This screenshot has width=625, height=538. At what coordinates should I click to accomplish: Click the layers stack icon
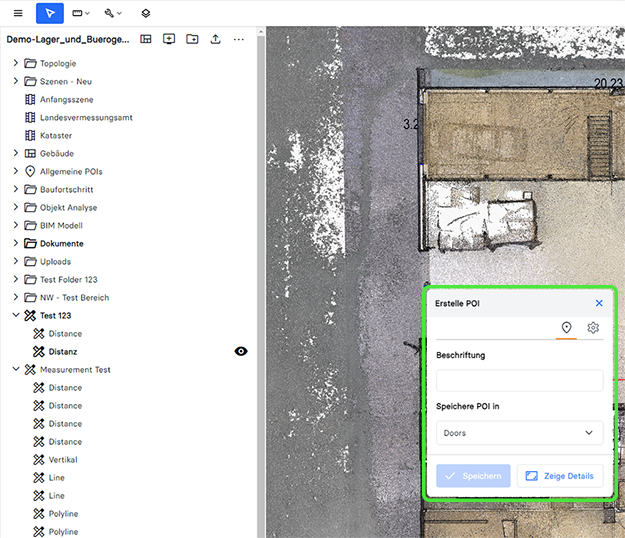[x=145, y=13]
